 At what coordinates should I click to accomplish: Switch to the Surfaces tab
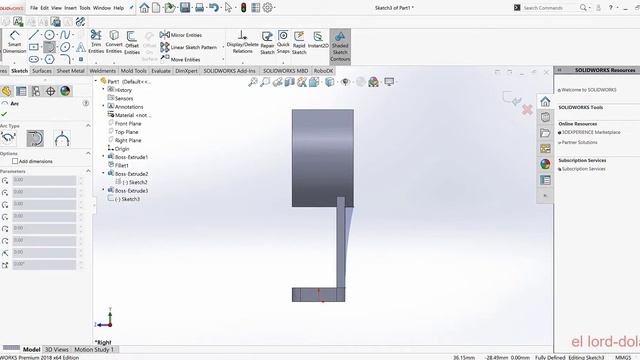click(42, 71)
